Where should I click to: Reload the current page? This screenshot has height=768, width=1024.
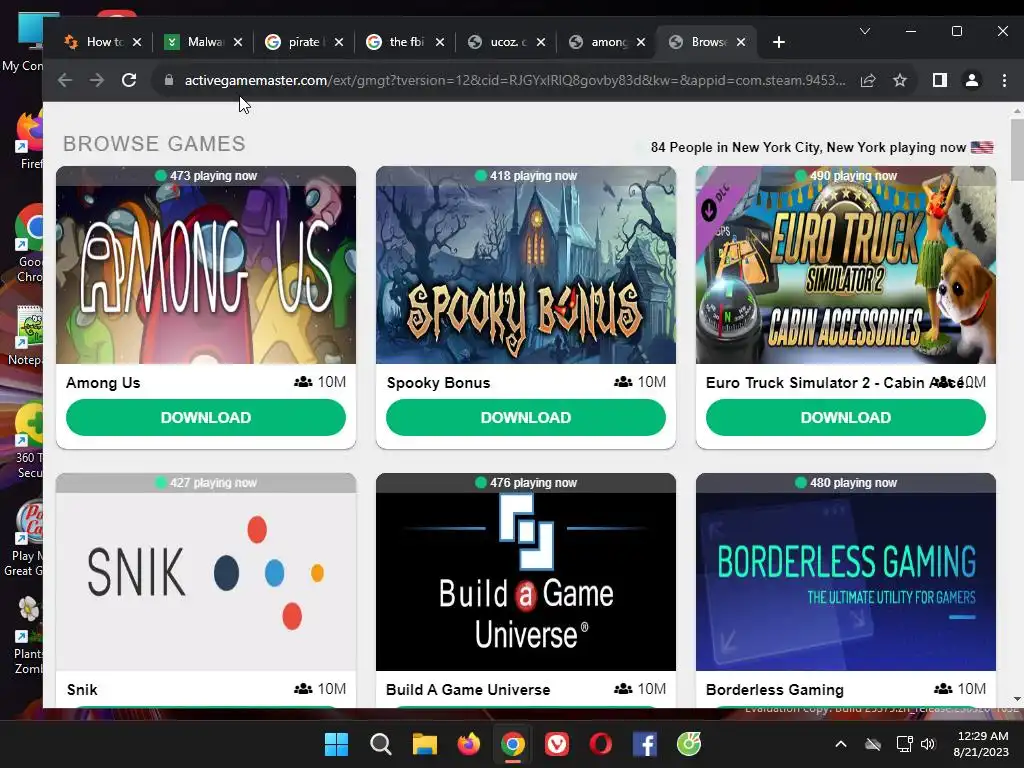129,80
